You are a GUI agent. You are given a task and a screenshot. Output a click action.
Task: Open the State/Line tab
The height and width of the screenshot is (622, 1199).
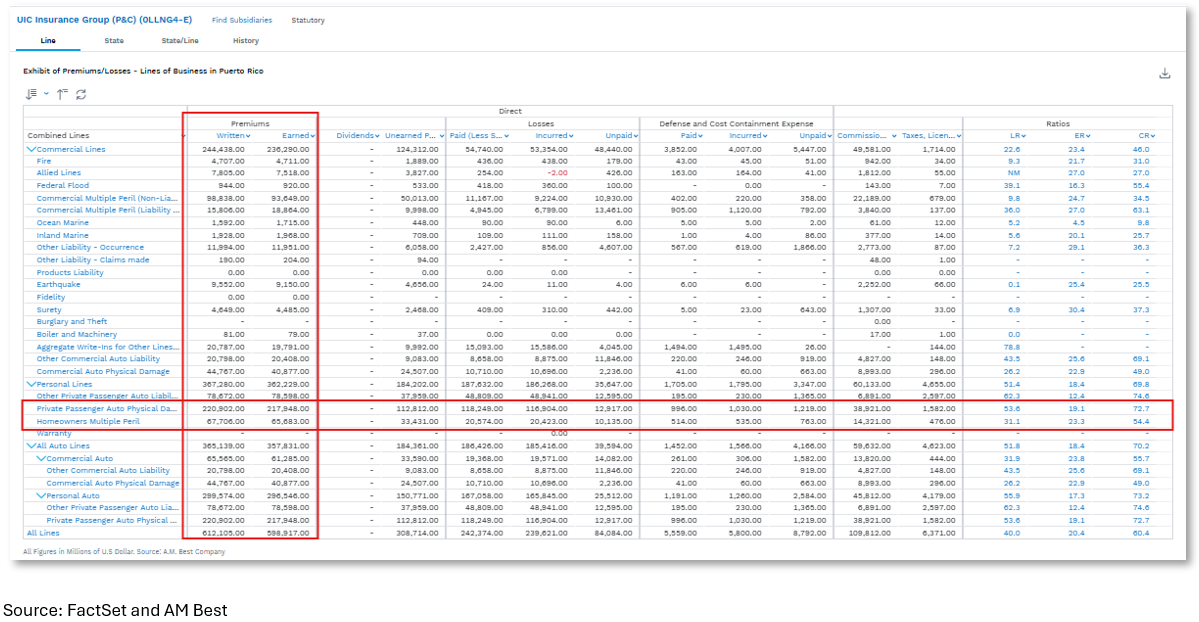point(180,41)
